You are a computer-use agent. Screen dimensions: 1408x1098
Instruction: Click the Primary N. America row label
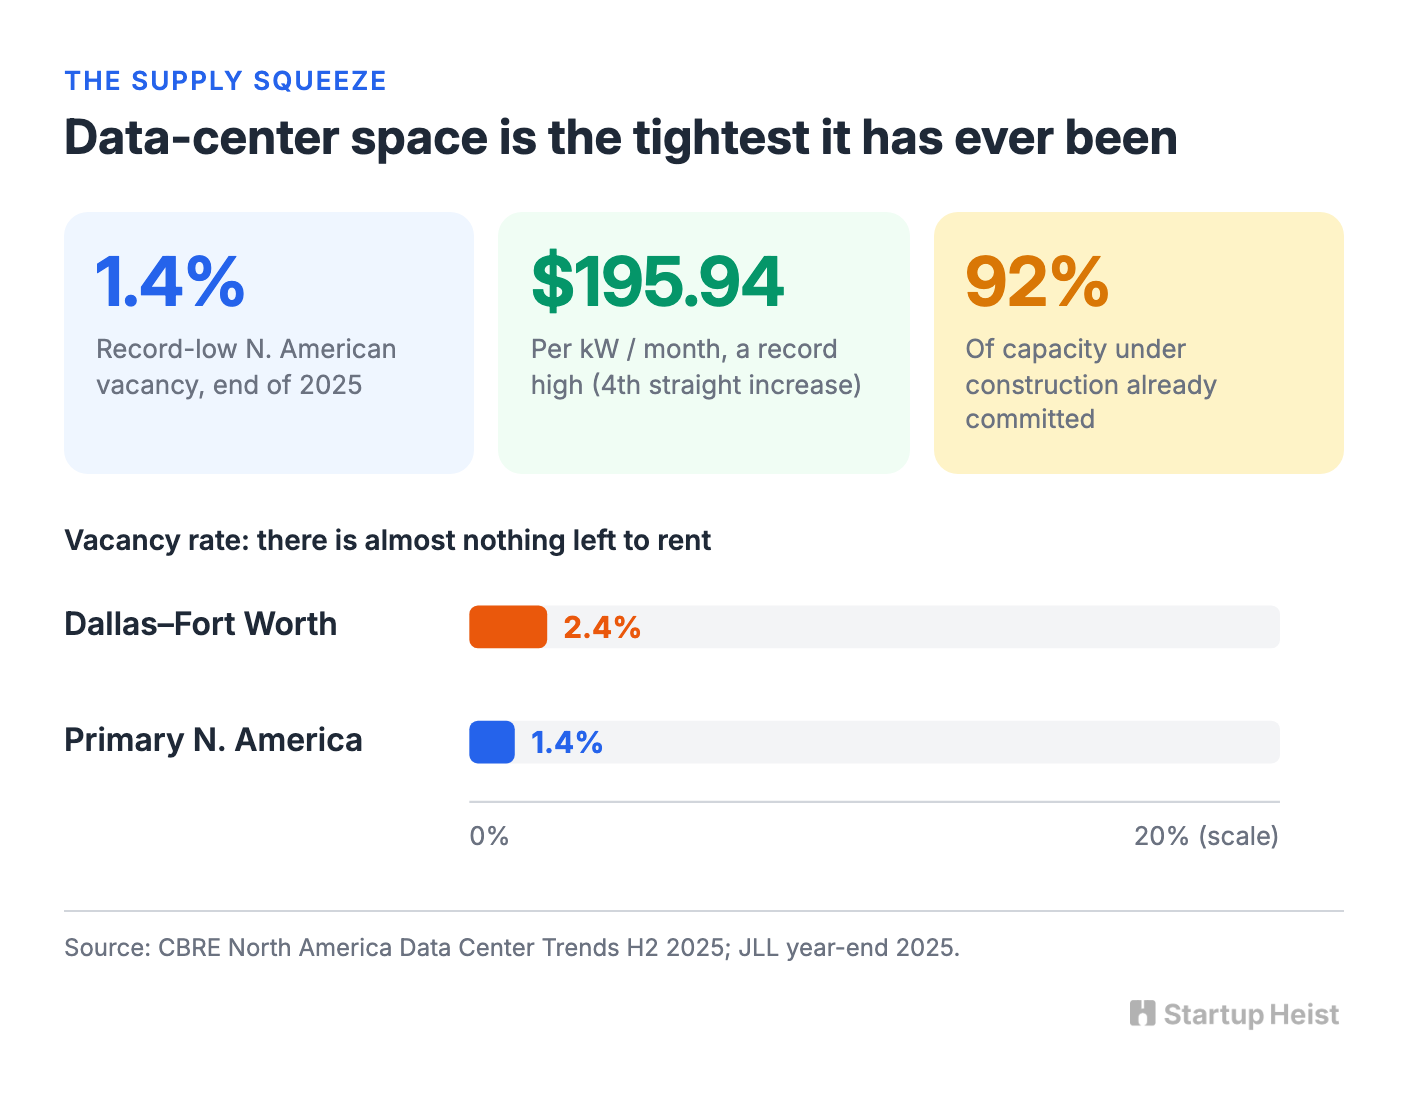213,740
